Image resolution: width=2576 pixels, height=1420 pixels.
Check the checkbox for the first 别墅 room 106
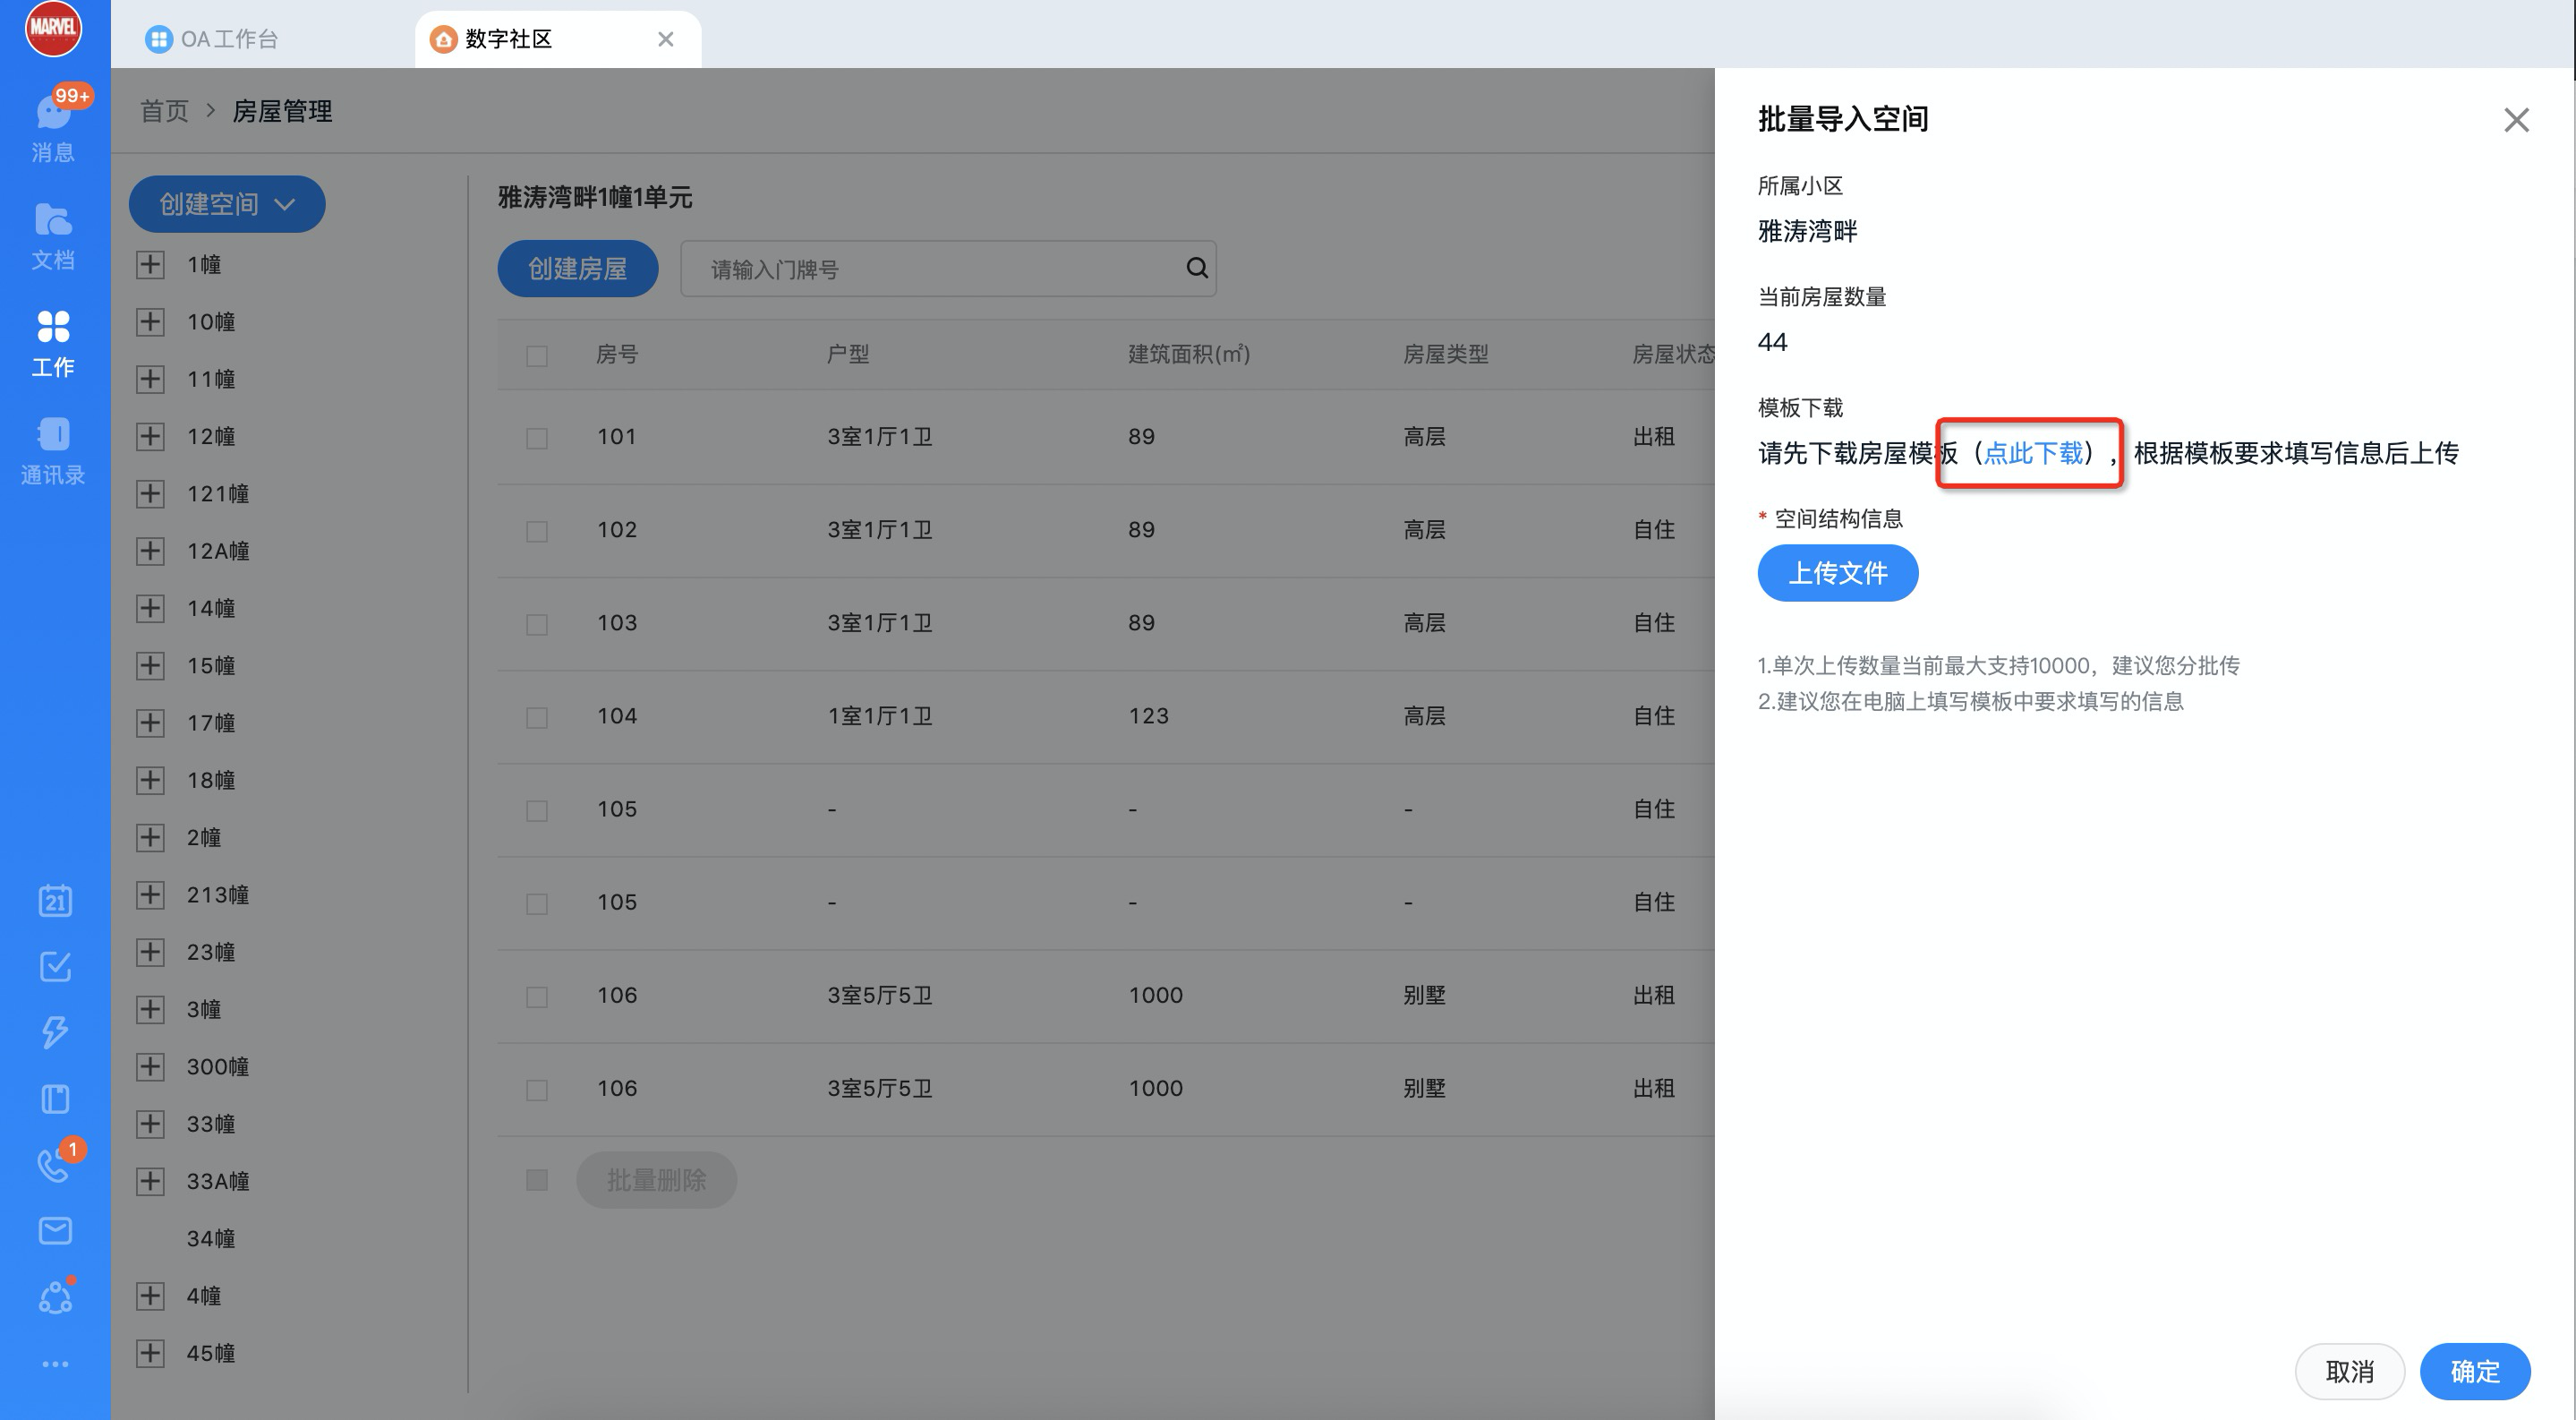tap(536, 996)
